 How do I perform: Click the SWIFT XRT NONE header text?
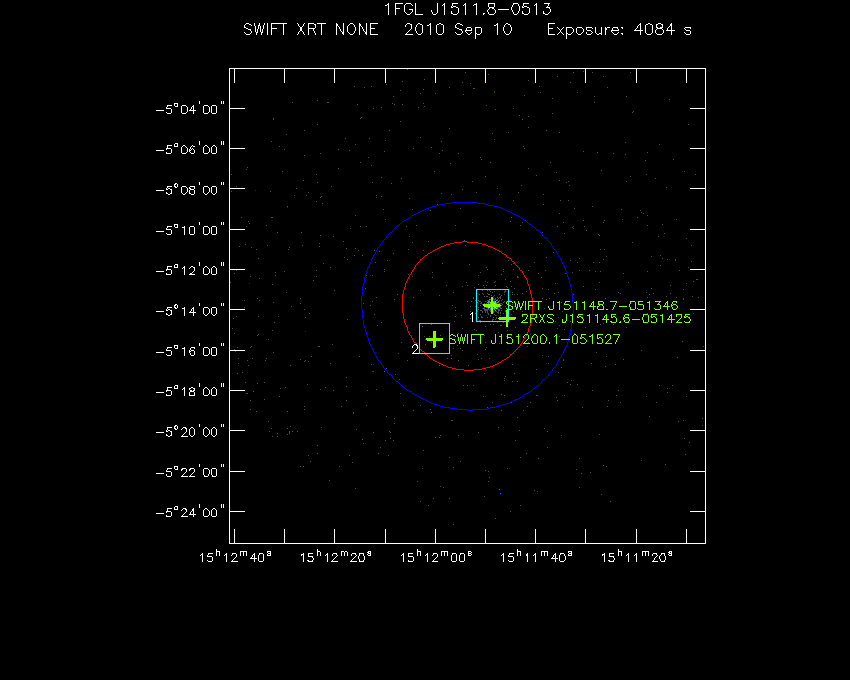tap(311, 29)
